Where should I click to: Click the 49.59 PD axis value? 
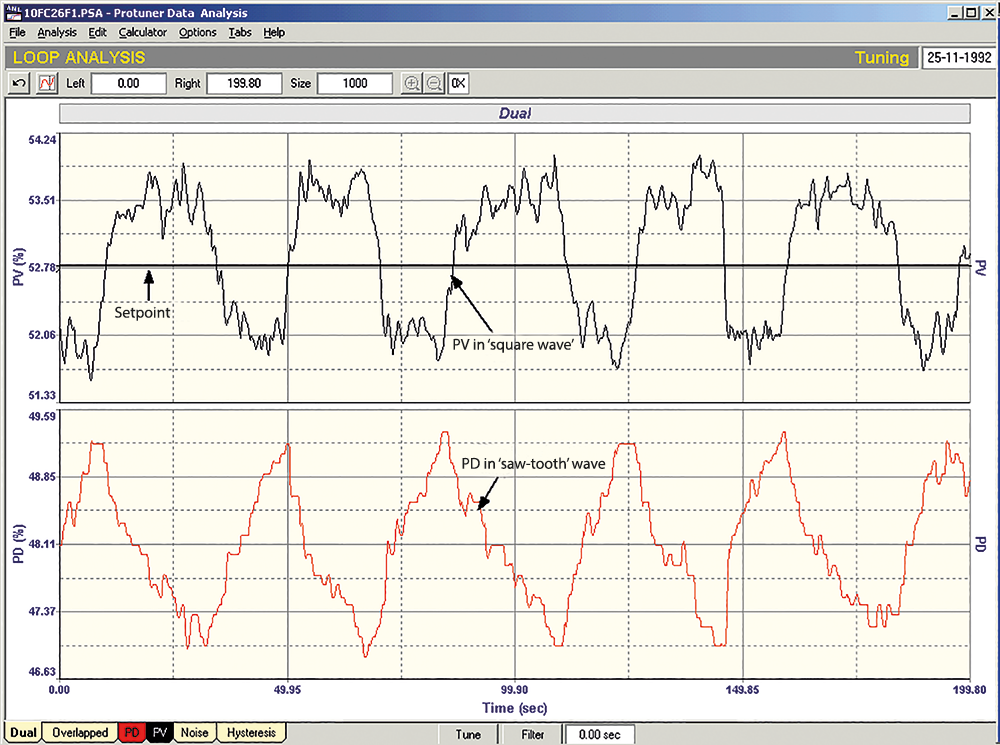coord(42,417)
